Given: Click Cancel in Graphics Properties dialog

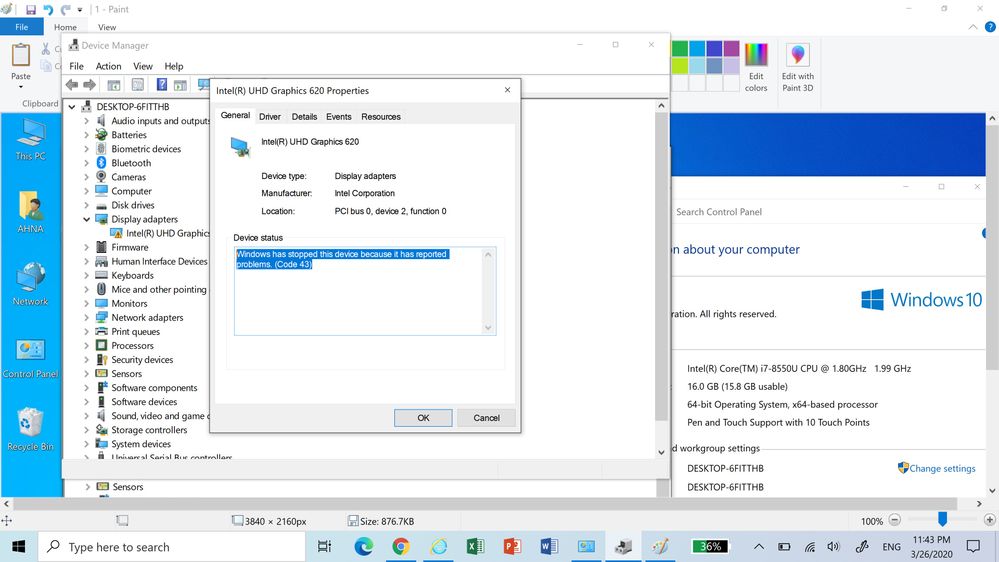Looking at the screenshot, I should click(x=486, y=418).
